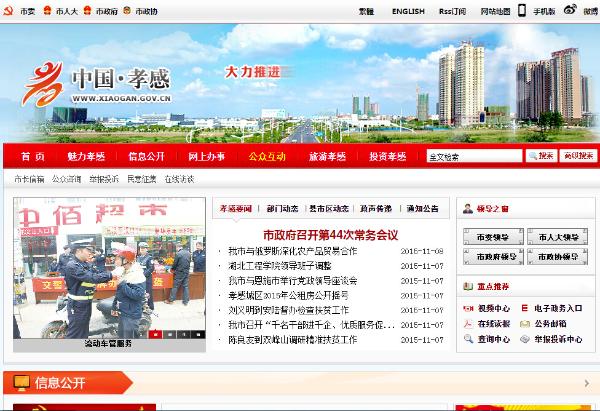Open the 手机版 mobile phone icon
Screen dimensions: 600x411
(522, 10)
